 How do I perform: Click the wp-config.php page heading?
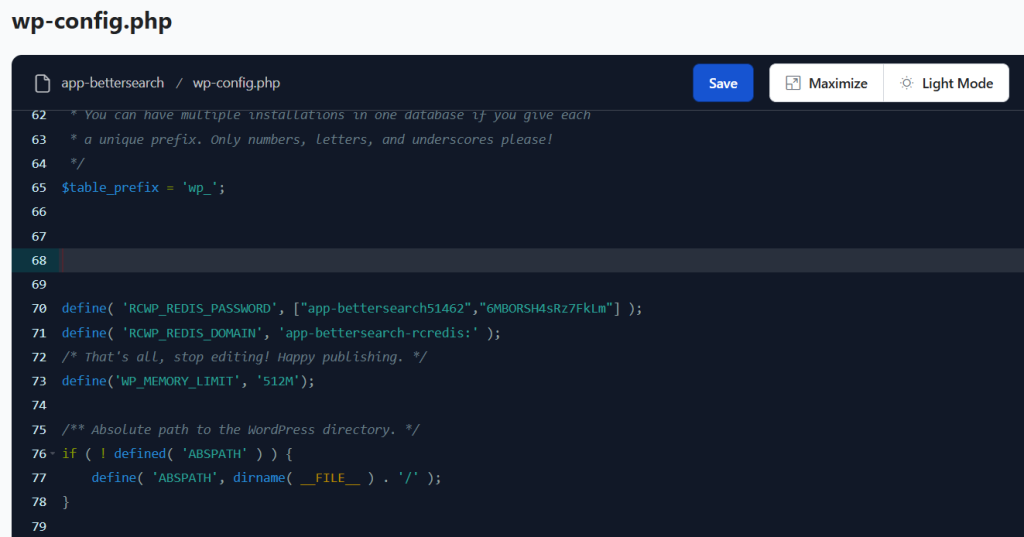pyautogui.click(x=92, y=21)
